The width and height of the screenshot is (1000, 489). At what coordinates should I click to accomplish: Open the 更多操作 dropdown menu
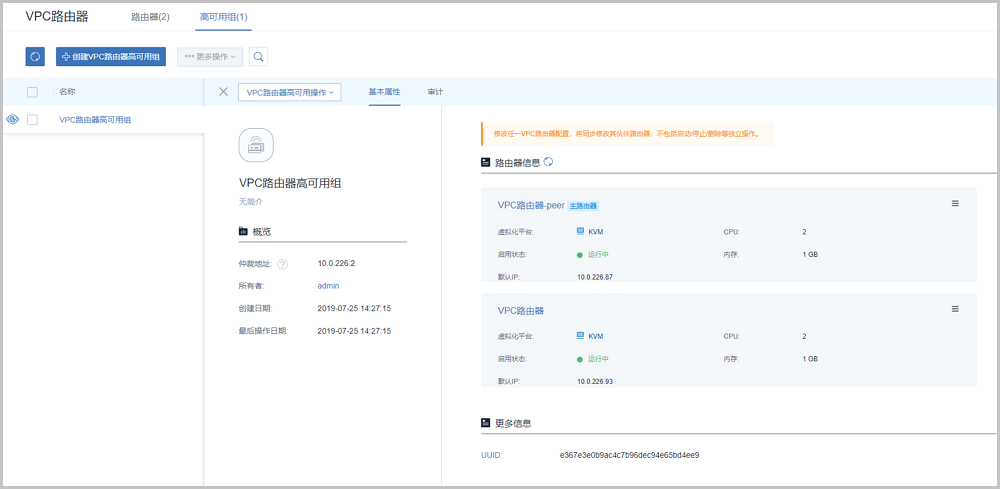coord(209,57)
